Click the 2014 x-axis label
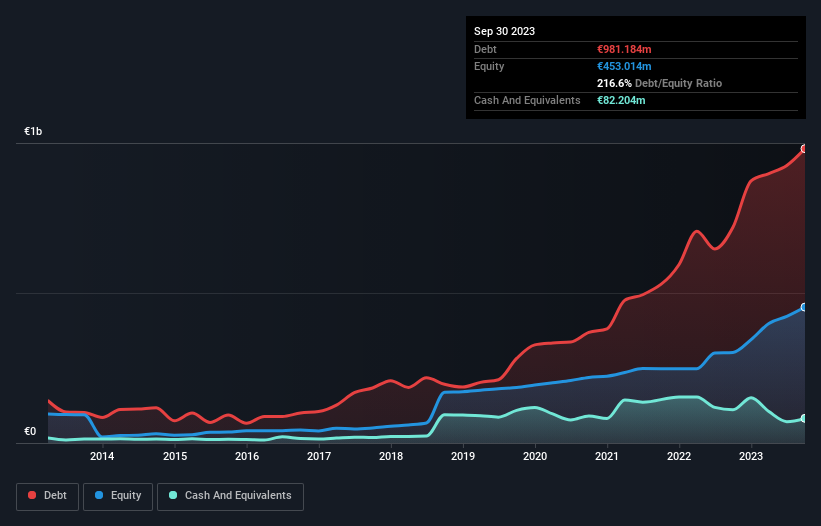 click(102, 456)
